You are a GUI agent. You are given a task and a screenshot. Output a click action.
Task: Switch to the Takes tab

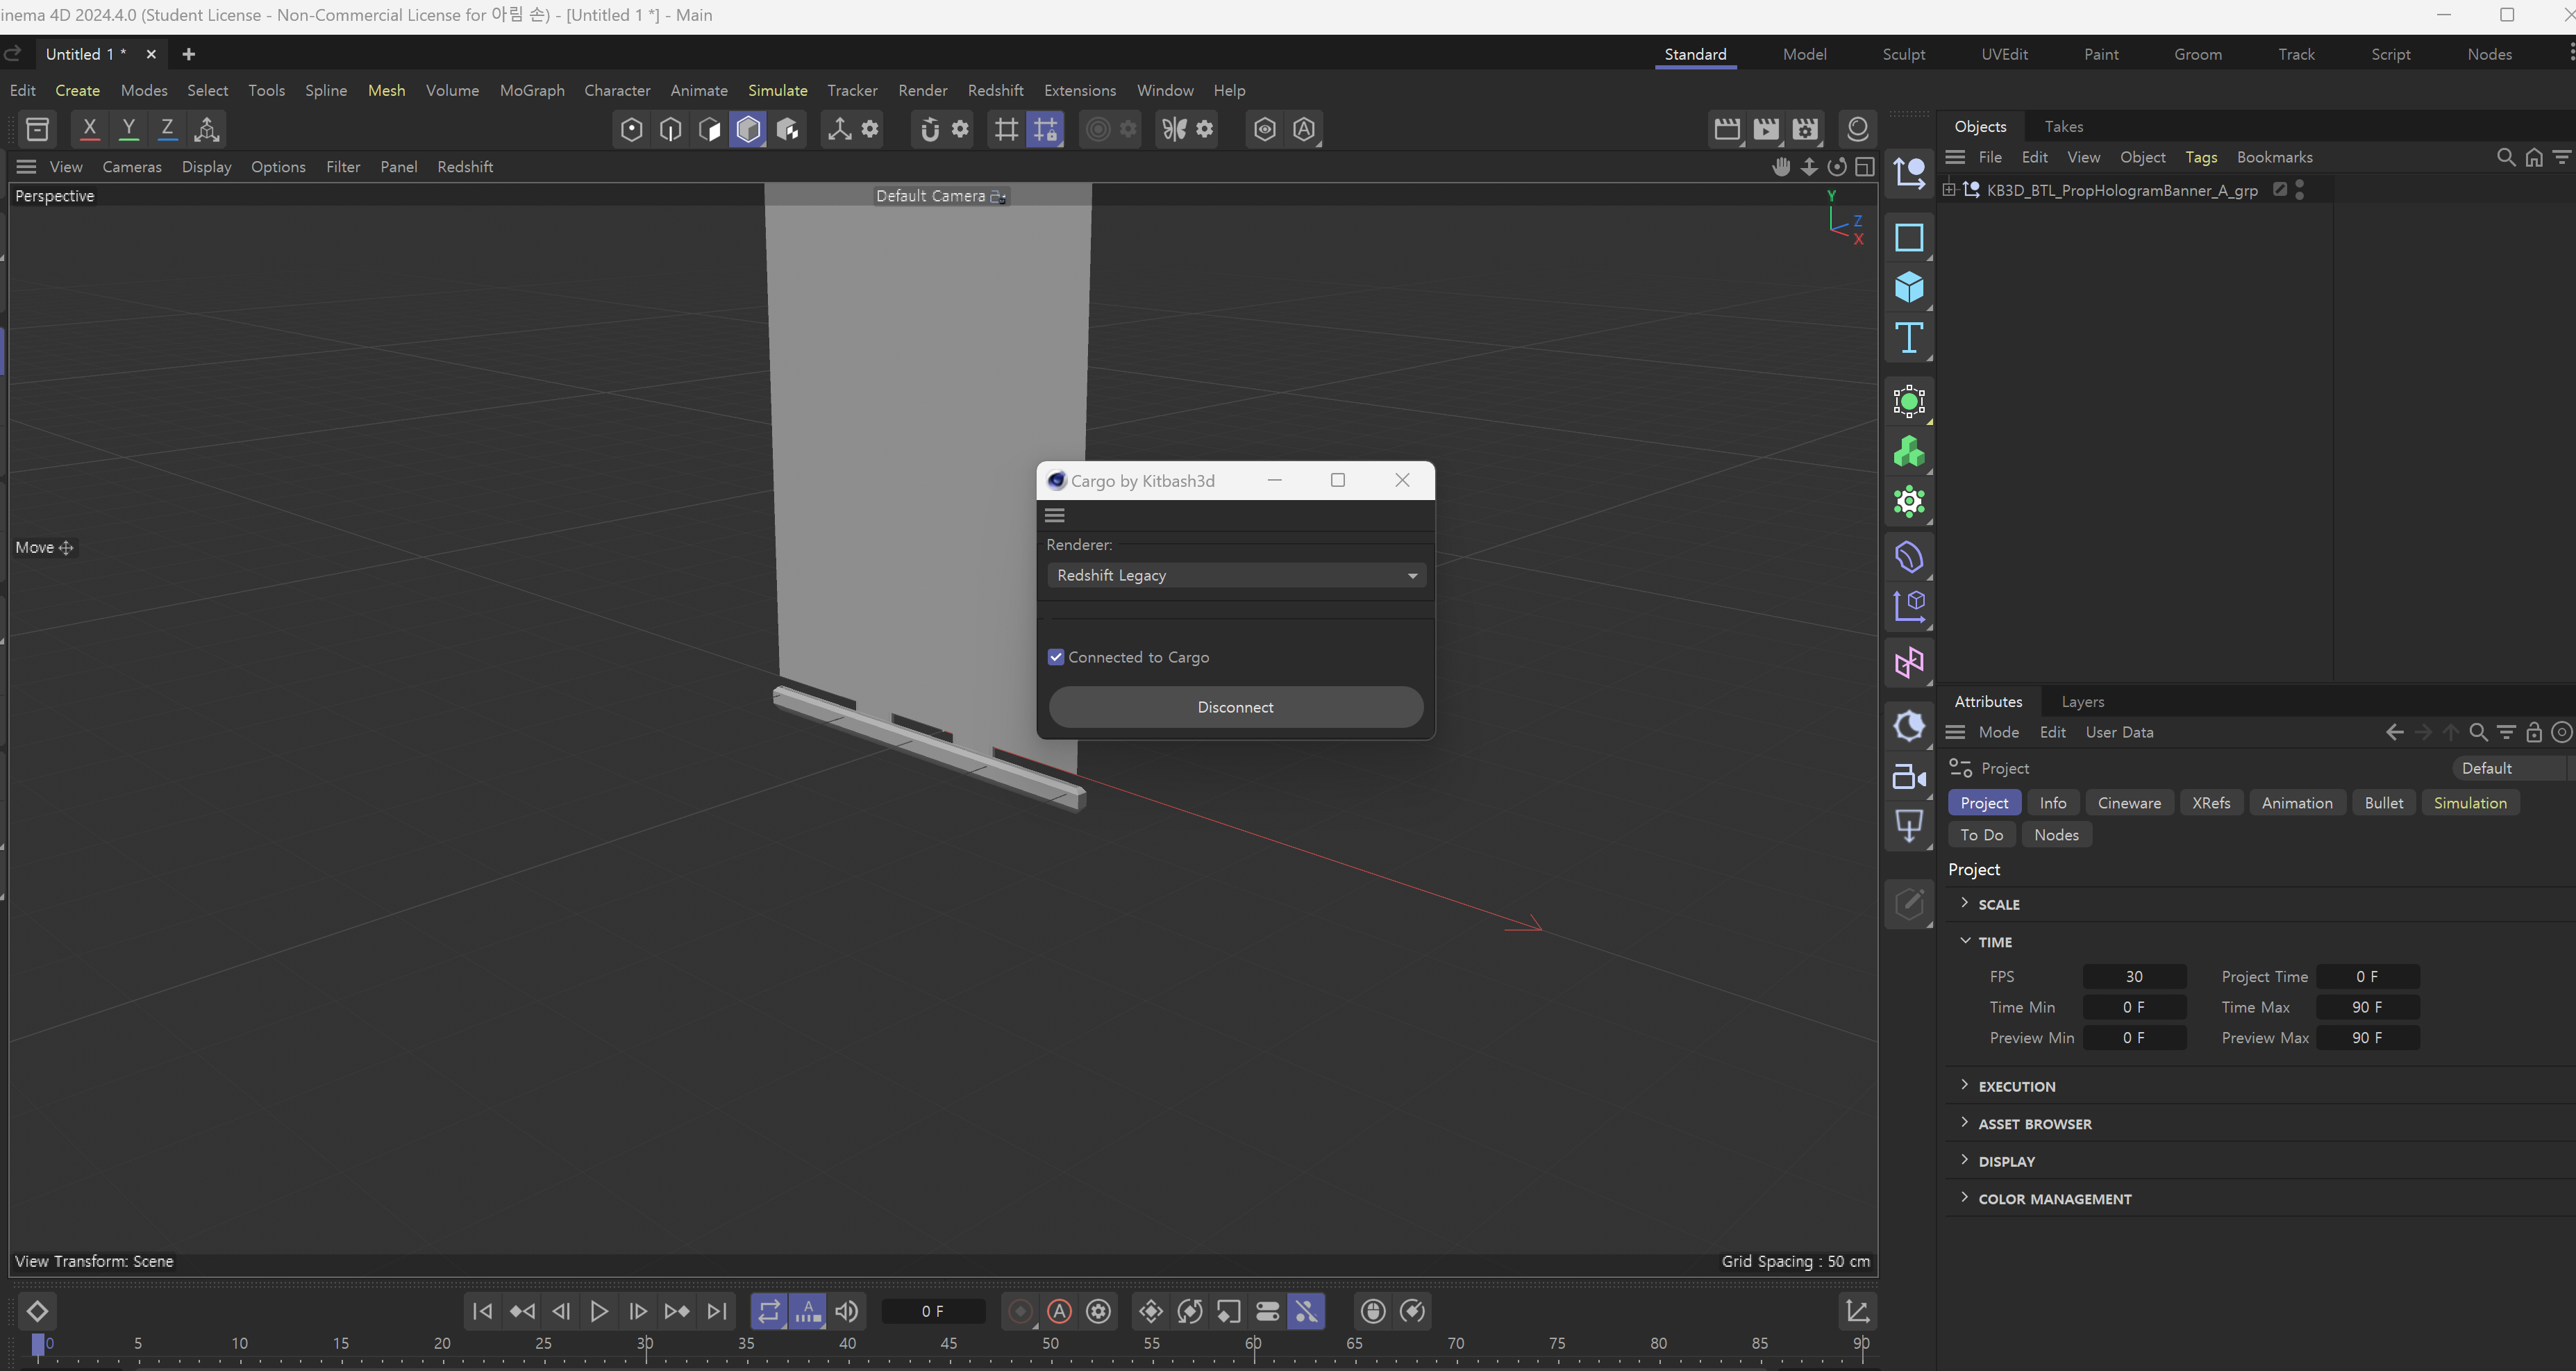click(x=2063, y=126)
